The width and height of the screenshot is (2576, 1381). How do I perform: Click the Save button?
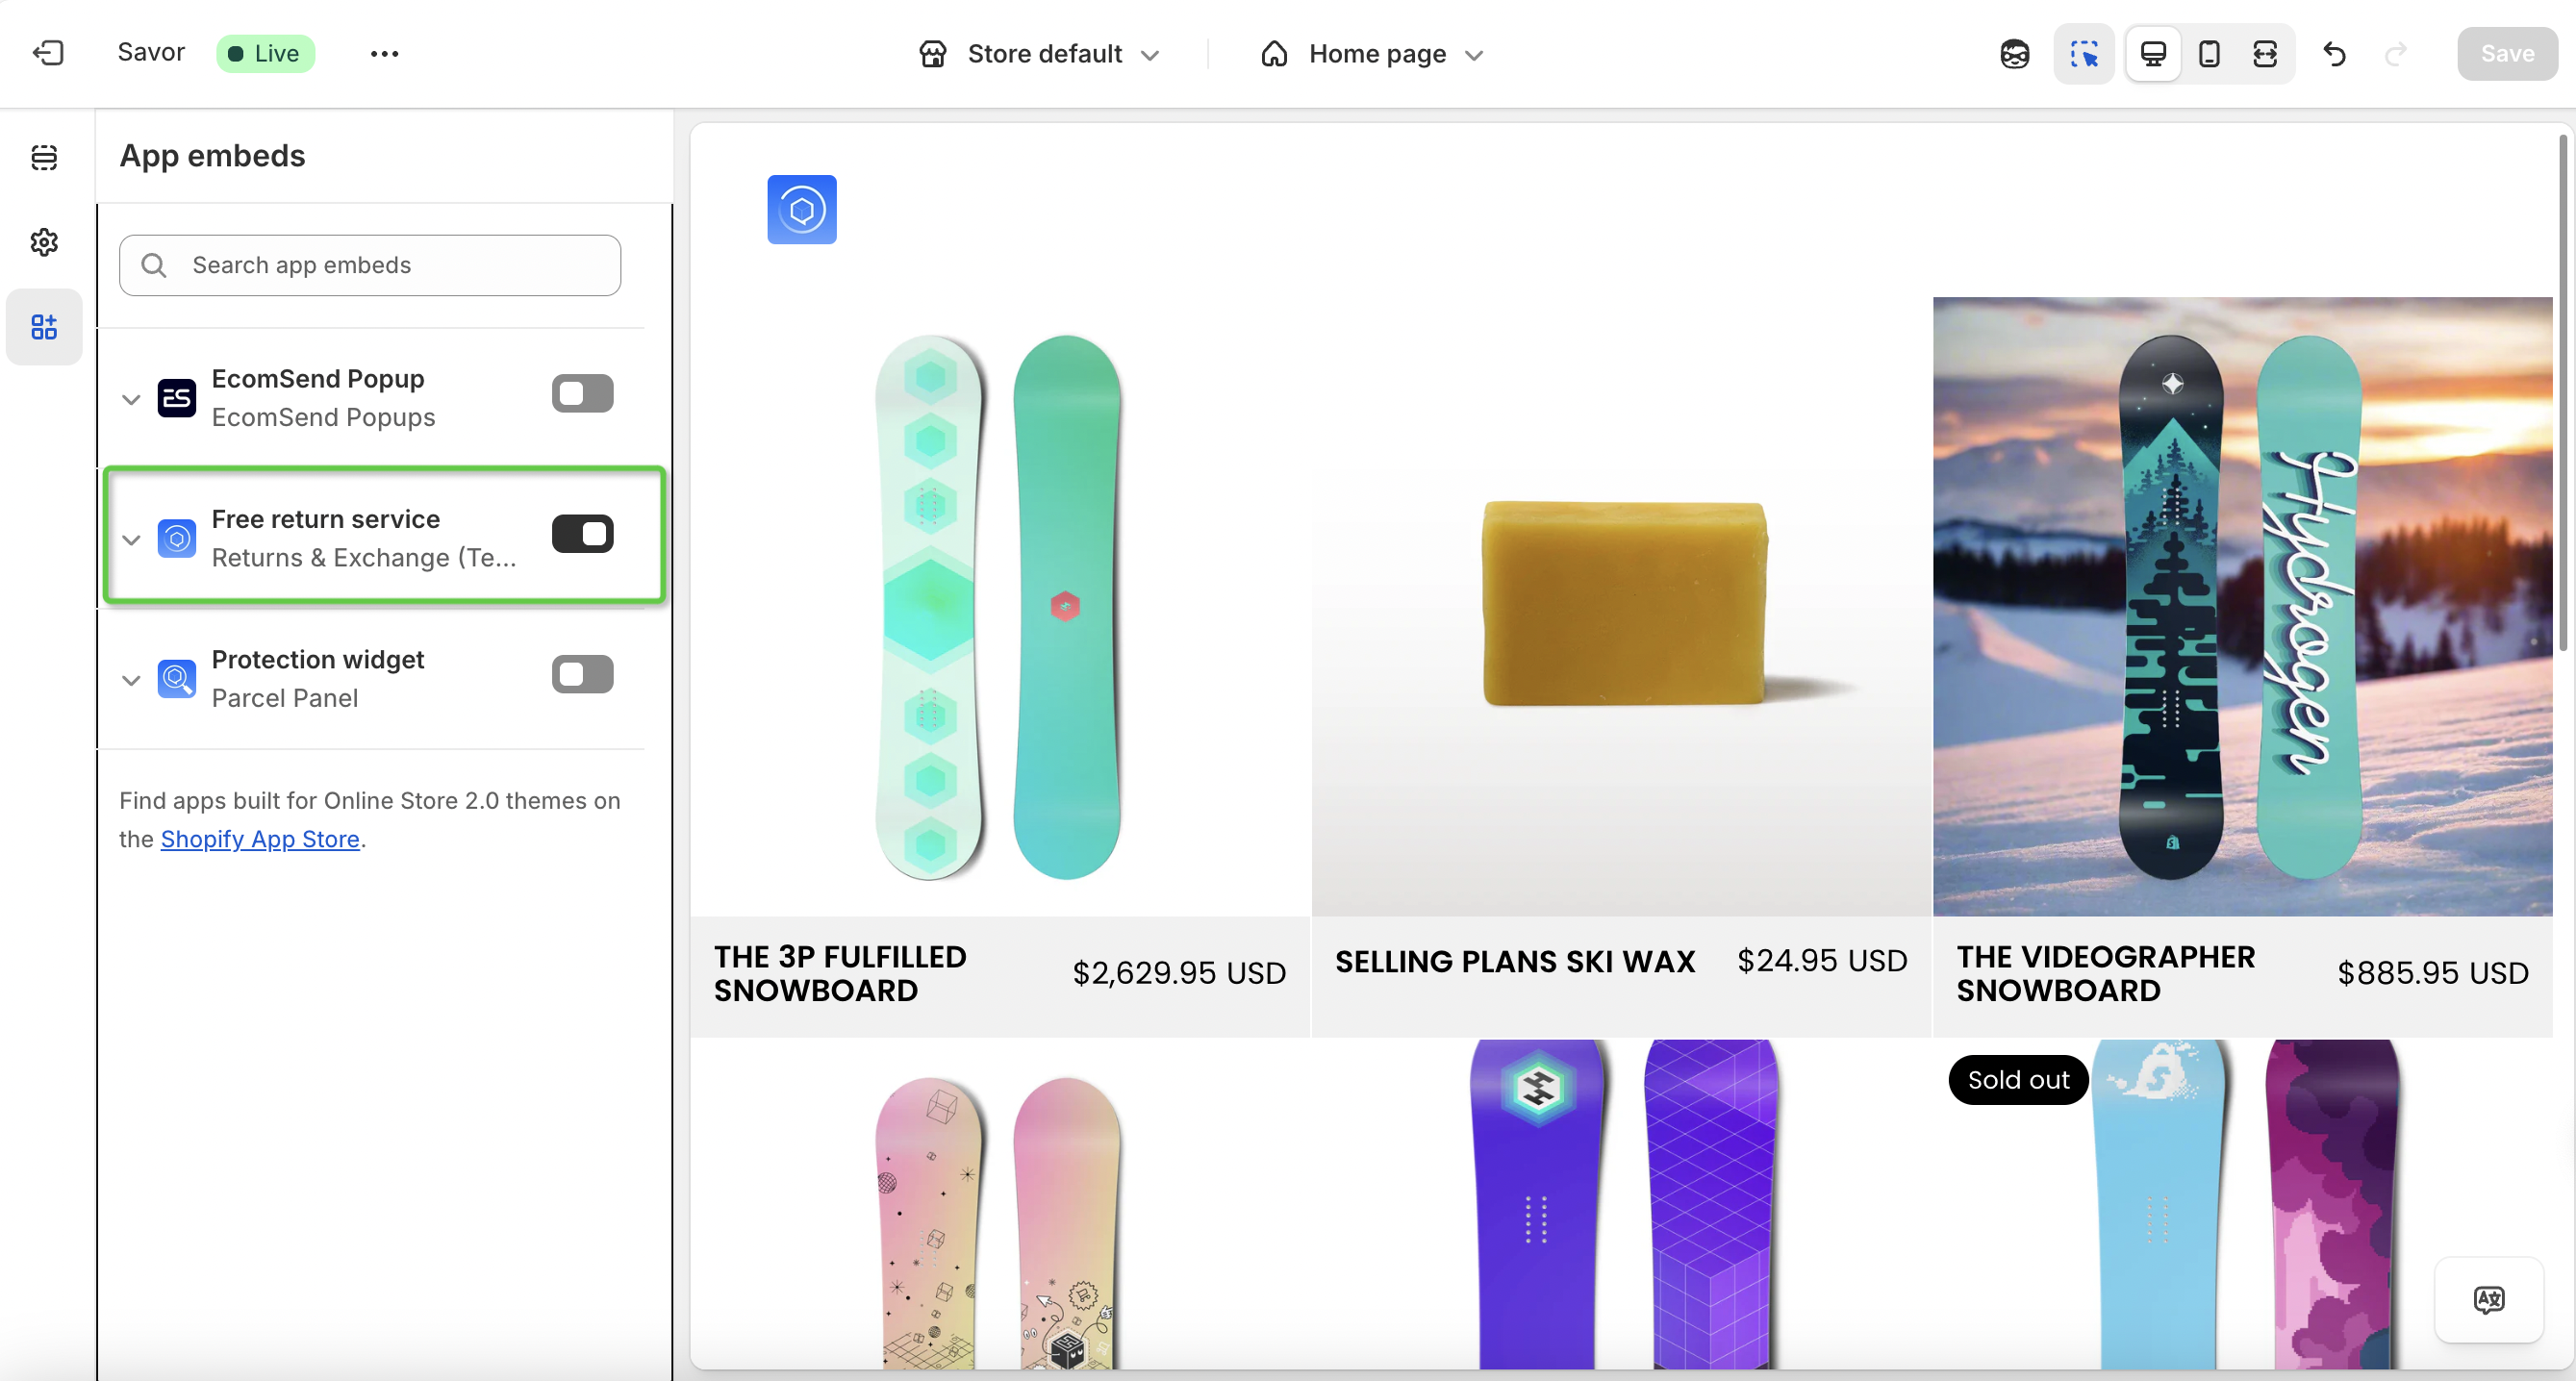(x=2506, y=53)
